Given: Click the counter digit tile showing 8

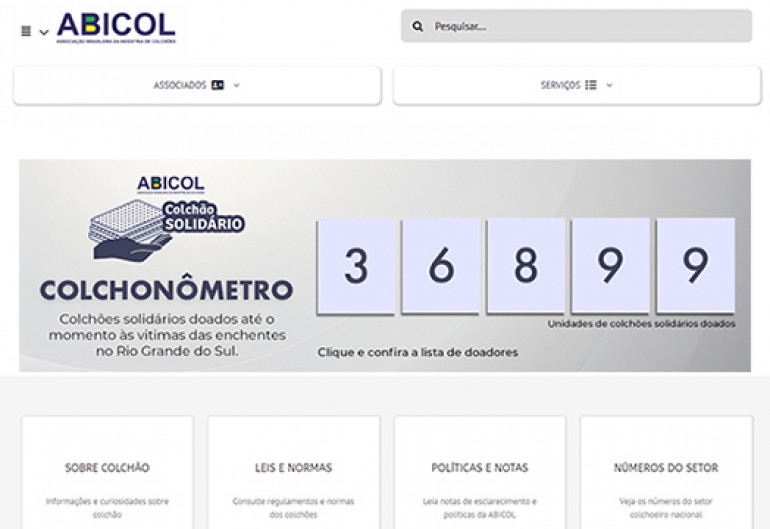Looking at the screenshot, I should coord(526,266).
